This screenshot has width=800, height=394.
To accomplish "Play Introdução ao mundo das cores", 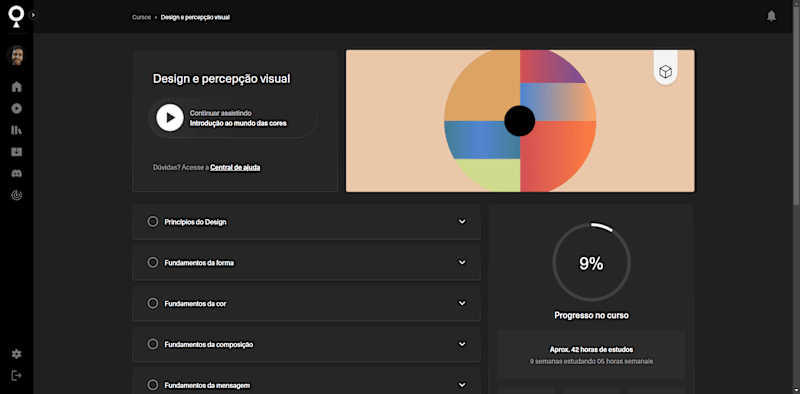I will (170, 118).
